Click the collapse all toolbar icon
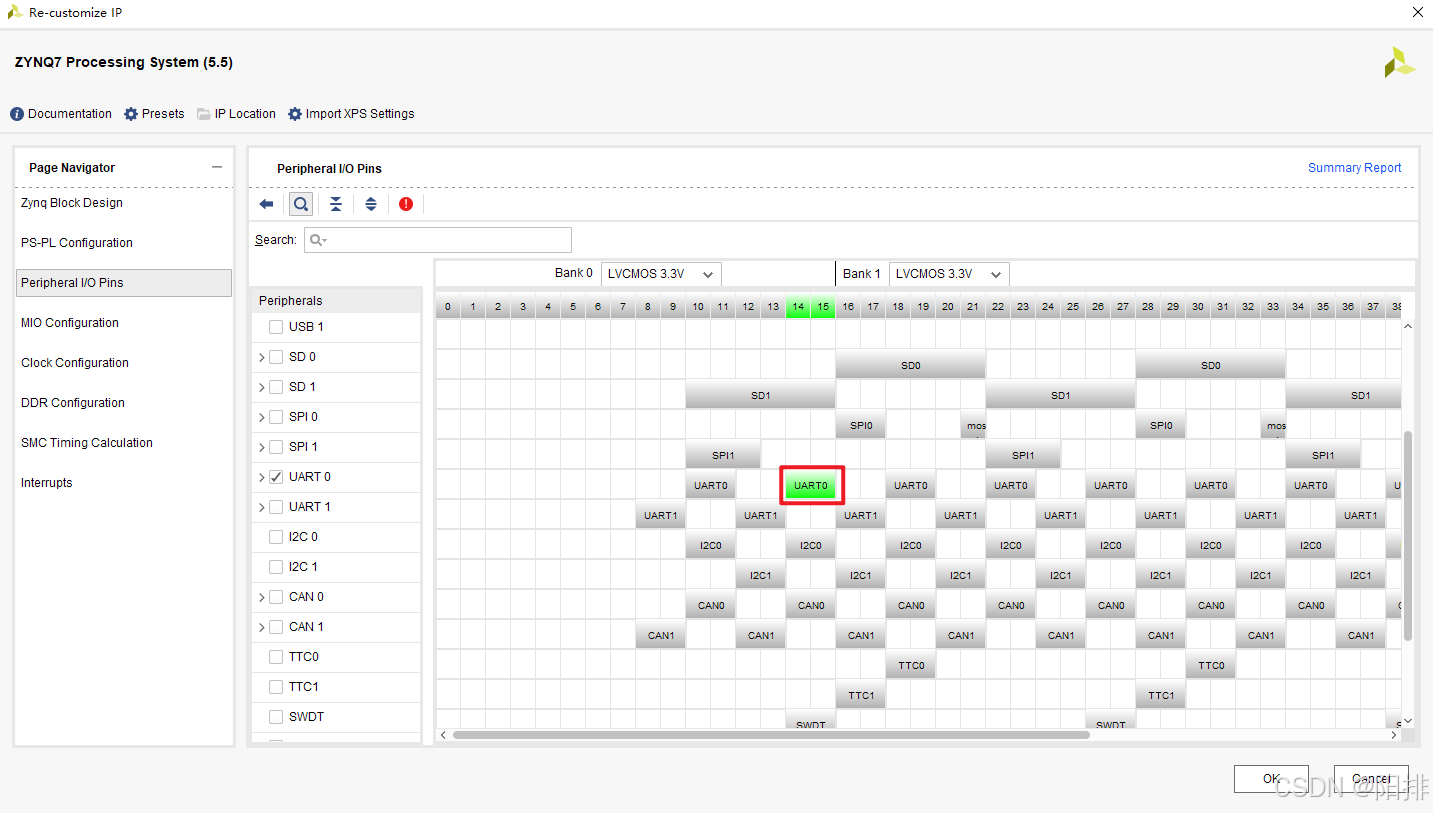The width and height of the screenshot is (1433, 813). click(x=336, y=204)
